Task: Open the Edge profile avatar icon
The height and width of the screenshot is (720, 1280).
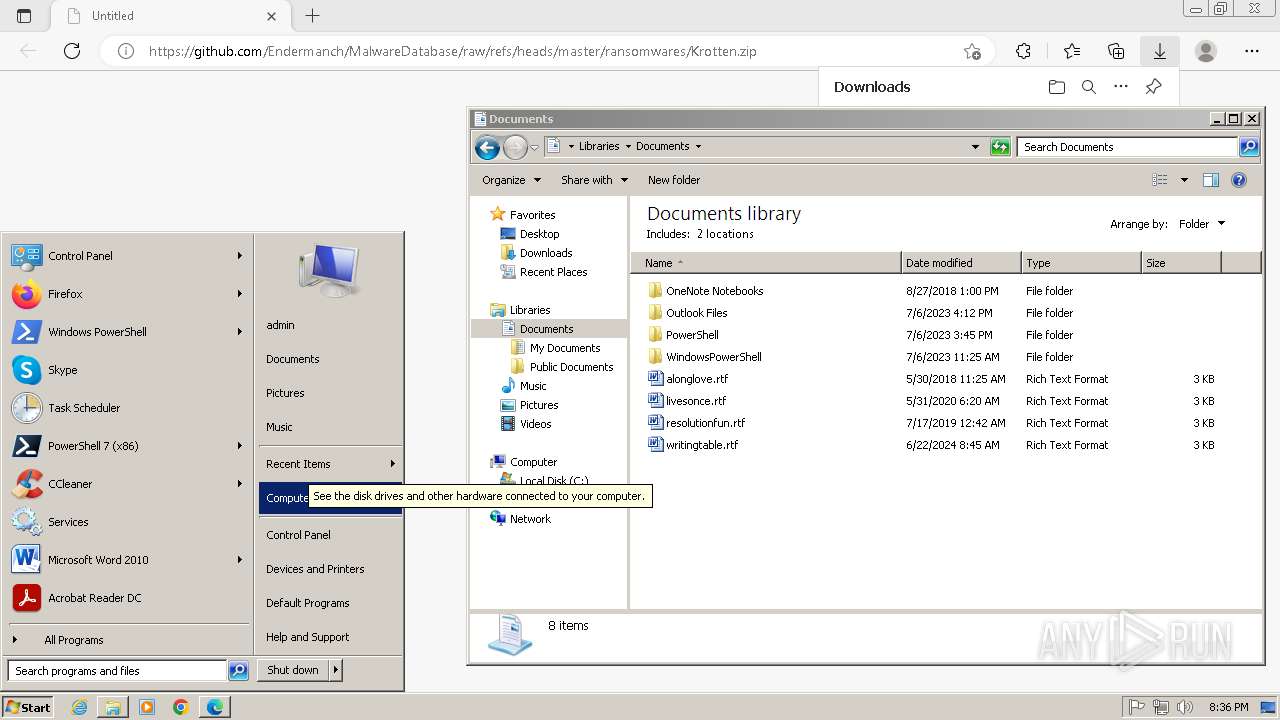Action: coord(1206,51)
